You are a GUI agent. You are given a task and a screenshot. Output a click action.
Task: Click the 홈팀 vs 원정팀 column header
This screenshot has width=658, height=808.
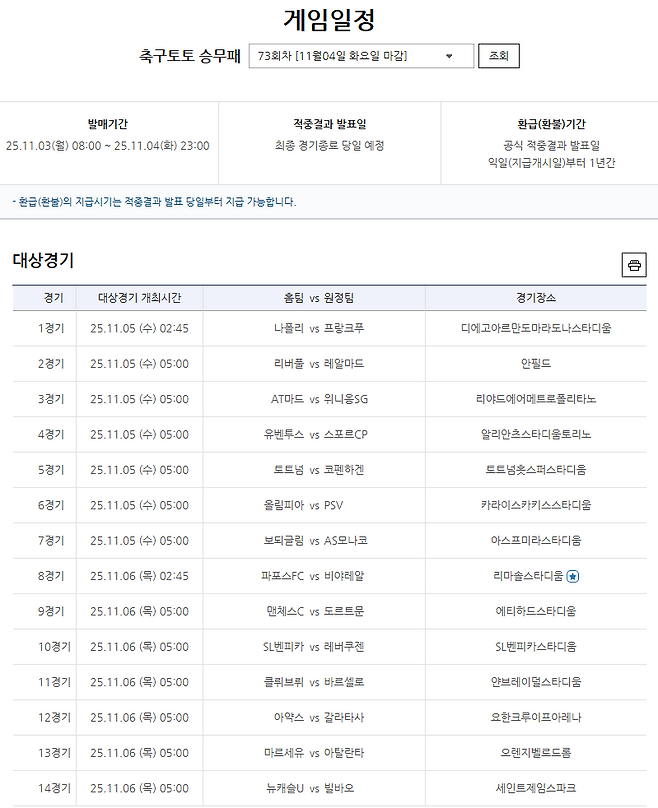pos(313,298)
